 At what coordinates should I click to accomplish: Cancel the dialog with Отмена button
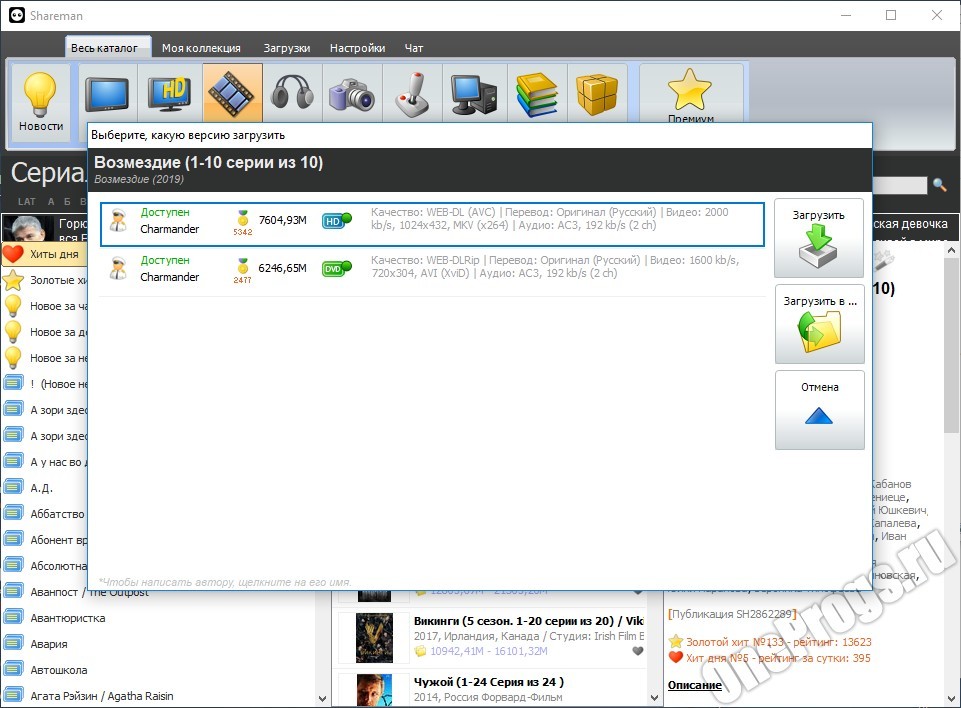tap(819, 410)
